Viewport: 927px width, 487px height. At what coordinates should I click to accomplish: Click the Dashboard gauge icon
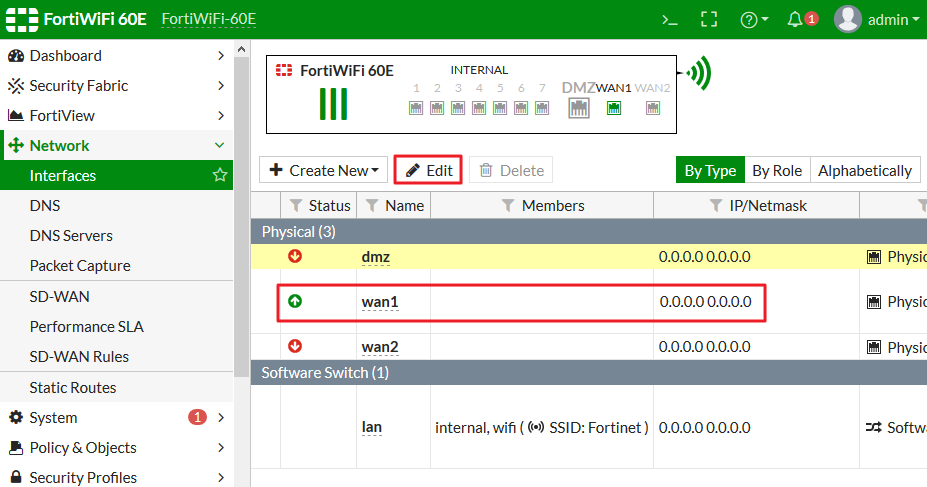pos(15,56)
